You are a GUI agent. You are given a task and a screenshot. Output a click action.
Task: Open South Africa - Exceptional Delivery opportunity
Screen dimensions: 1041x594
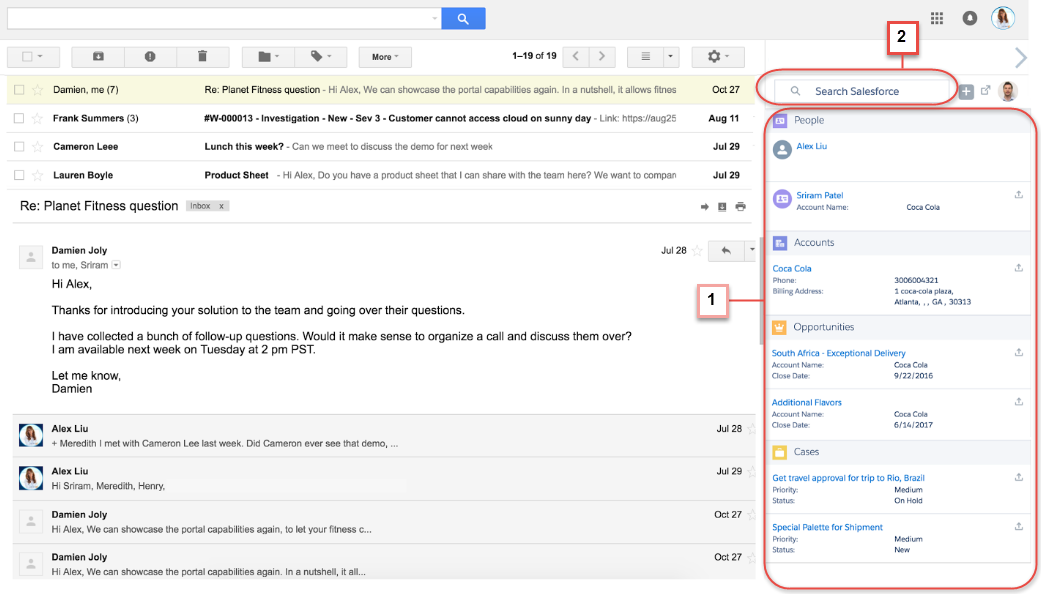[839, 353]
